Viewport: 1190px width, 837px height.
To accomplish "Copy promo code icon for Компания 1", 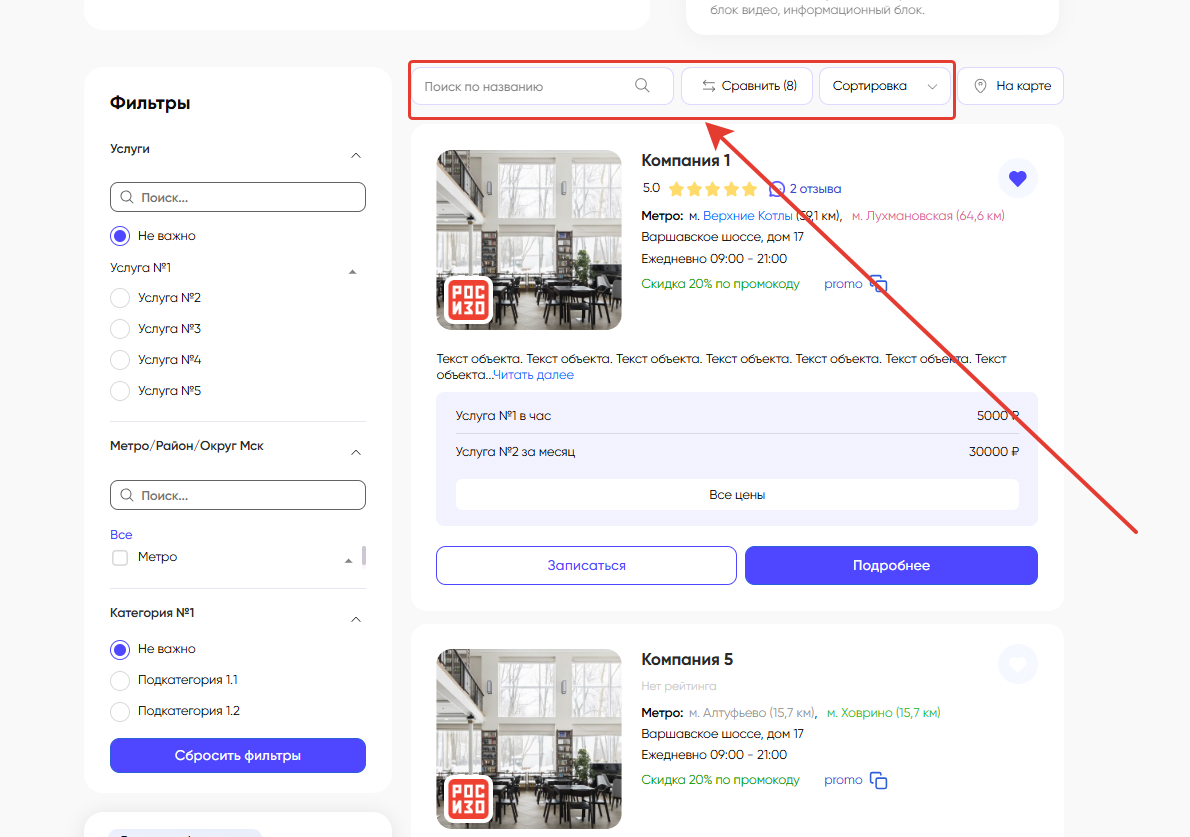I will pyautogui.click(x=878, y=284).
